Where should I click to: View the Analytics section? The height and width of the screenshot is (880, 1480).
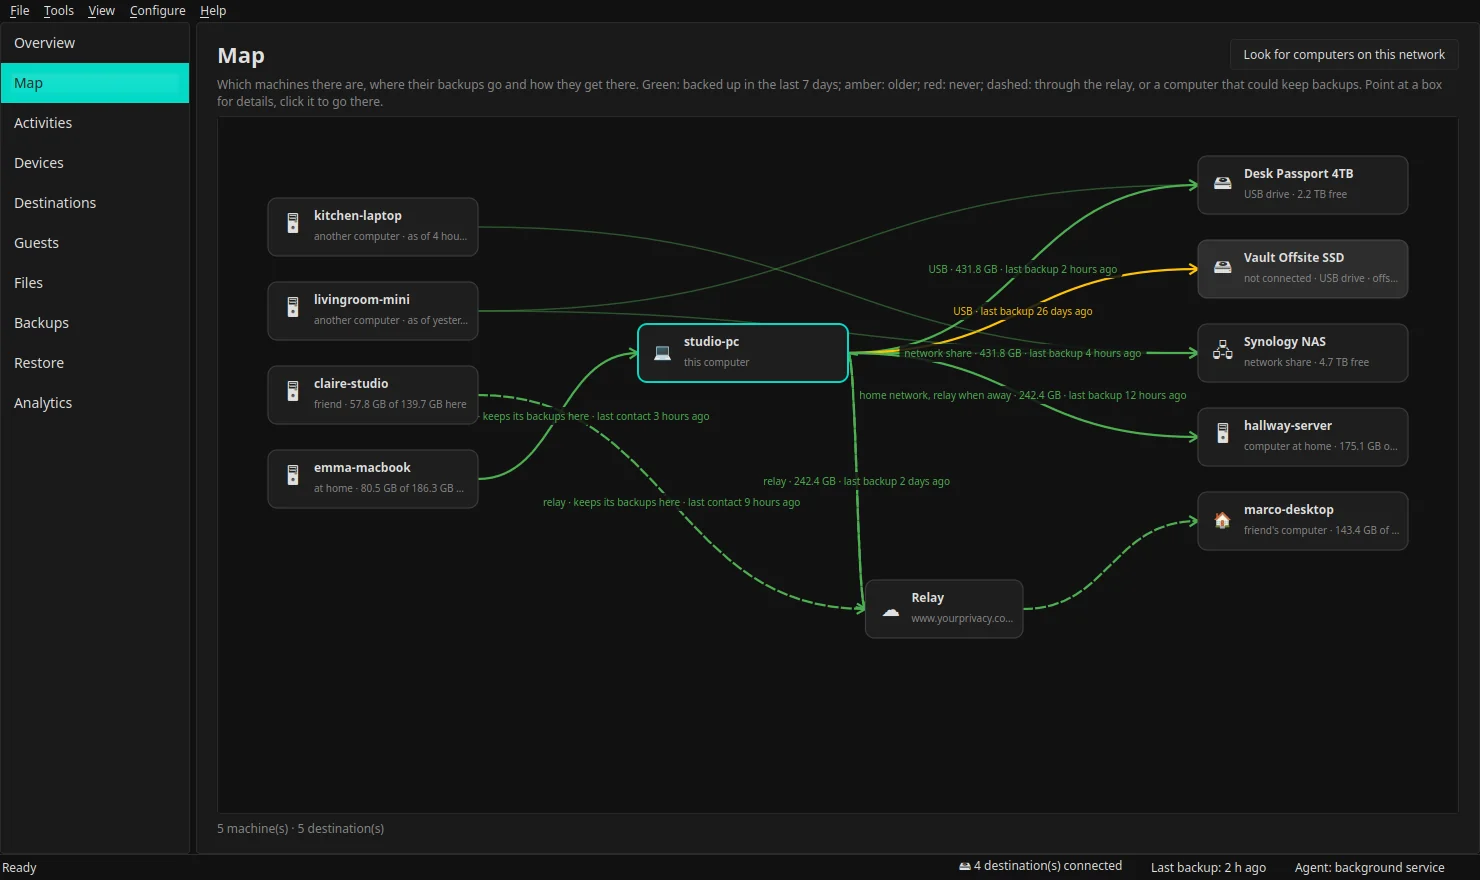pyautogui.click(x=95, y=403)
